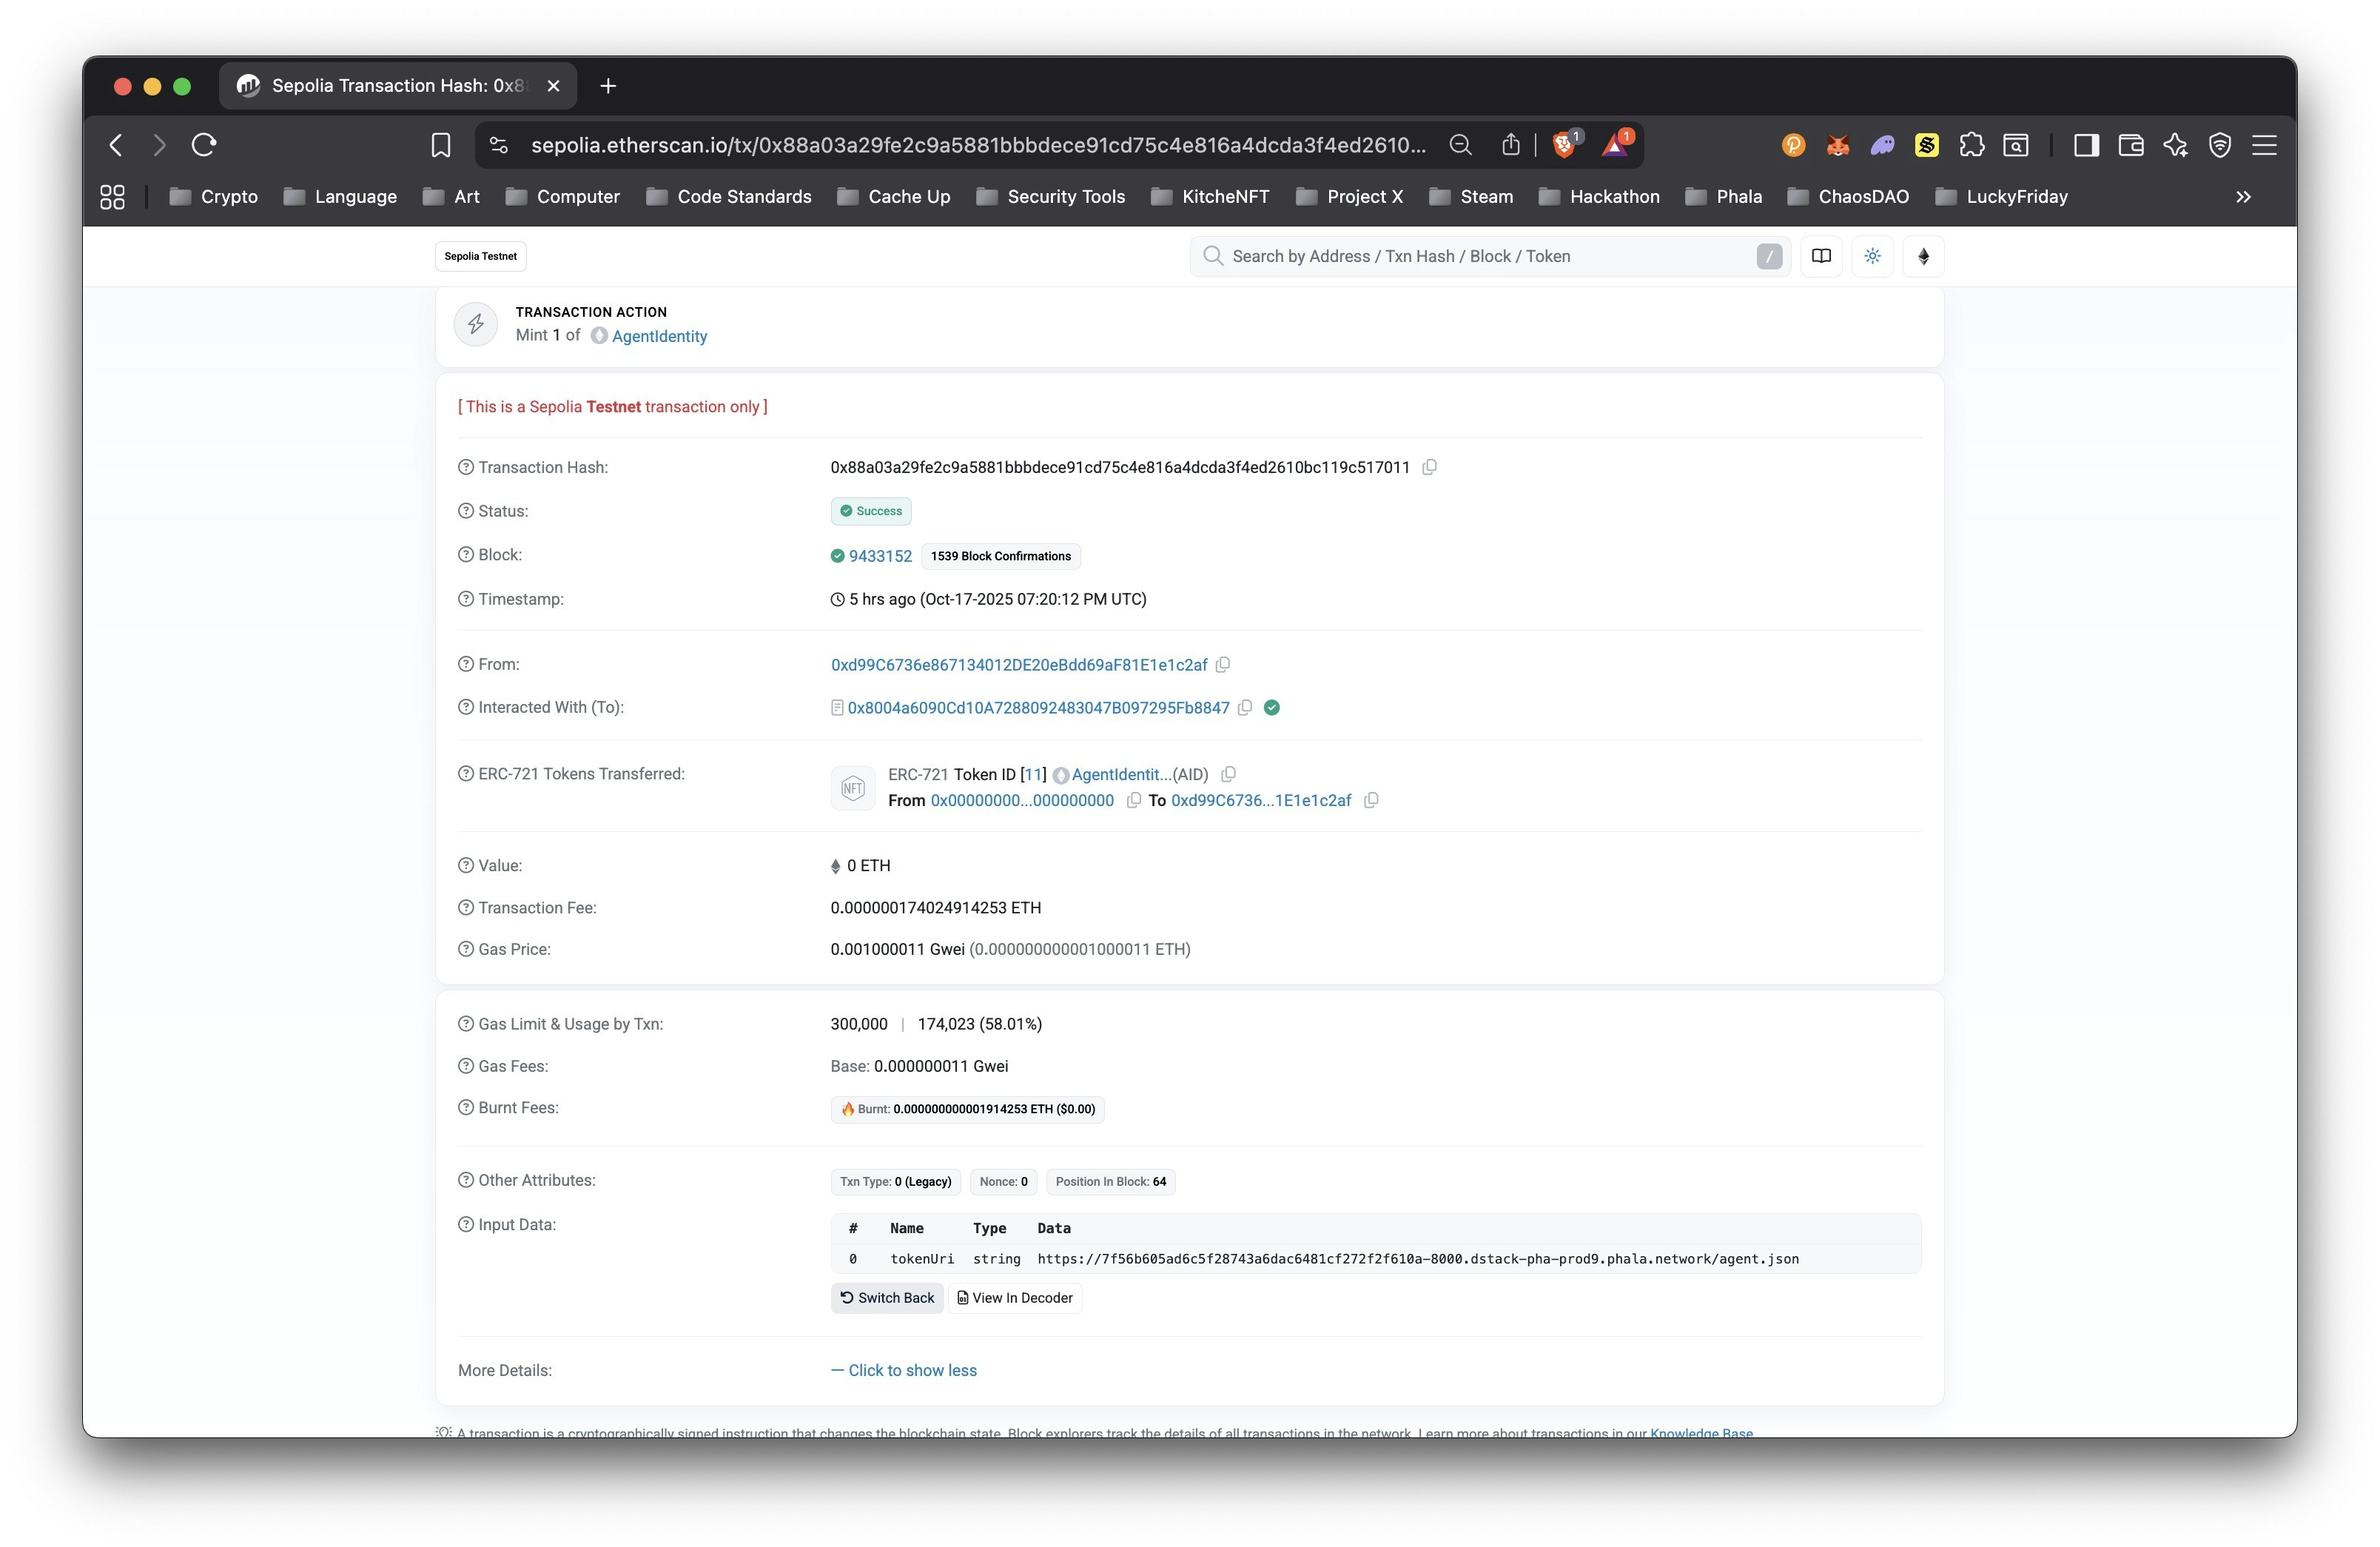Copy the transaction hash to clipboard
Screen dimensions: 2380x1547
tap(1429, 467)
